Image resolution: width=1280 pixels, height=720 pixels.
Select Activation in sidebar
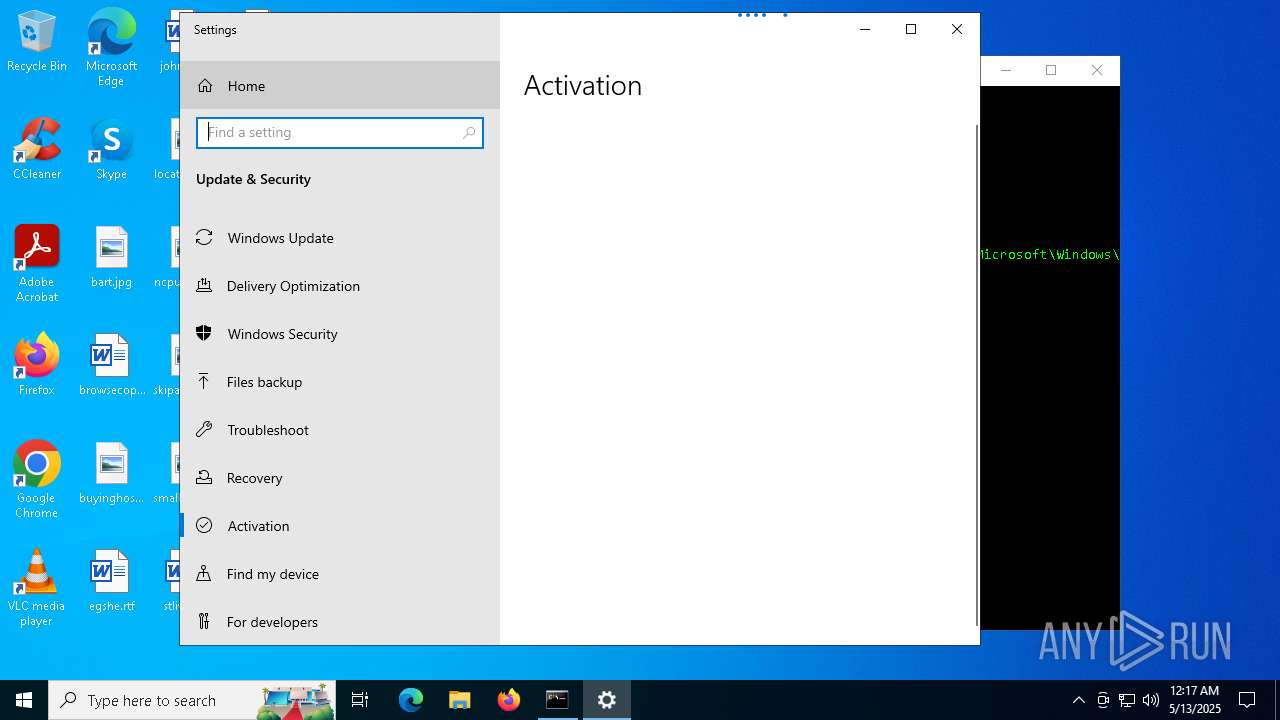340,526
